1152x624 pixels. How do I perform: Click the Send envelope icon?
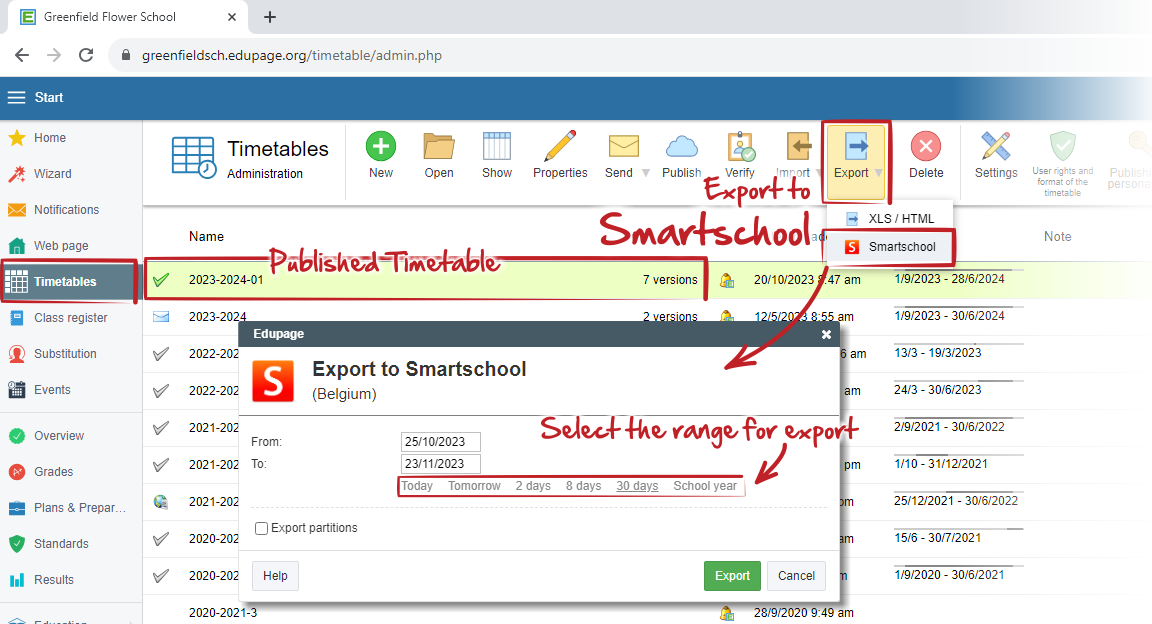pos(623,146)
